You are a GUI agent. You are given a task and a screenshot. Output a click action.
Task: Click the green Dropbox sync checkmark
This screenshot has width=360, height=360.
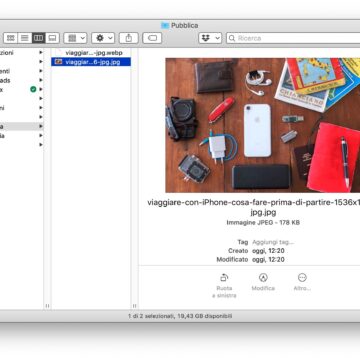33,89
